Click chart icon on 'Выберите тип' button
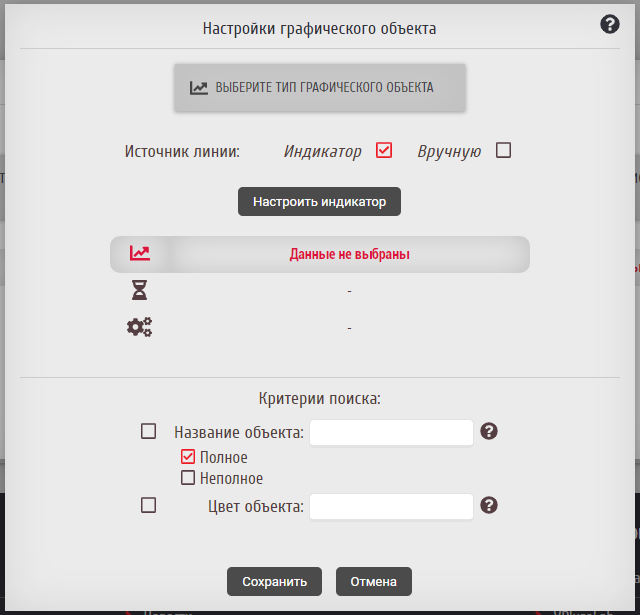The image size is (640, 615). (199, 88)
